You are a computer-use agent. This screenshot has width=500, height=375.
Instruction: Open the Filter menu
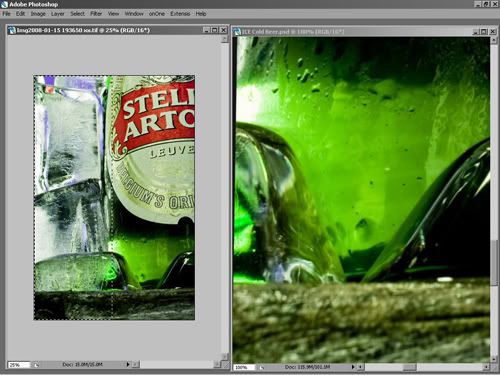tap(96, 14)
